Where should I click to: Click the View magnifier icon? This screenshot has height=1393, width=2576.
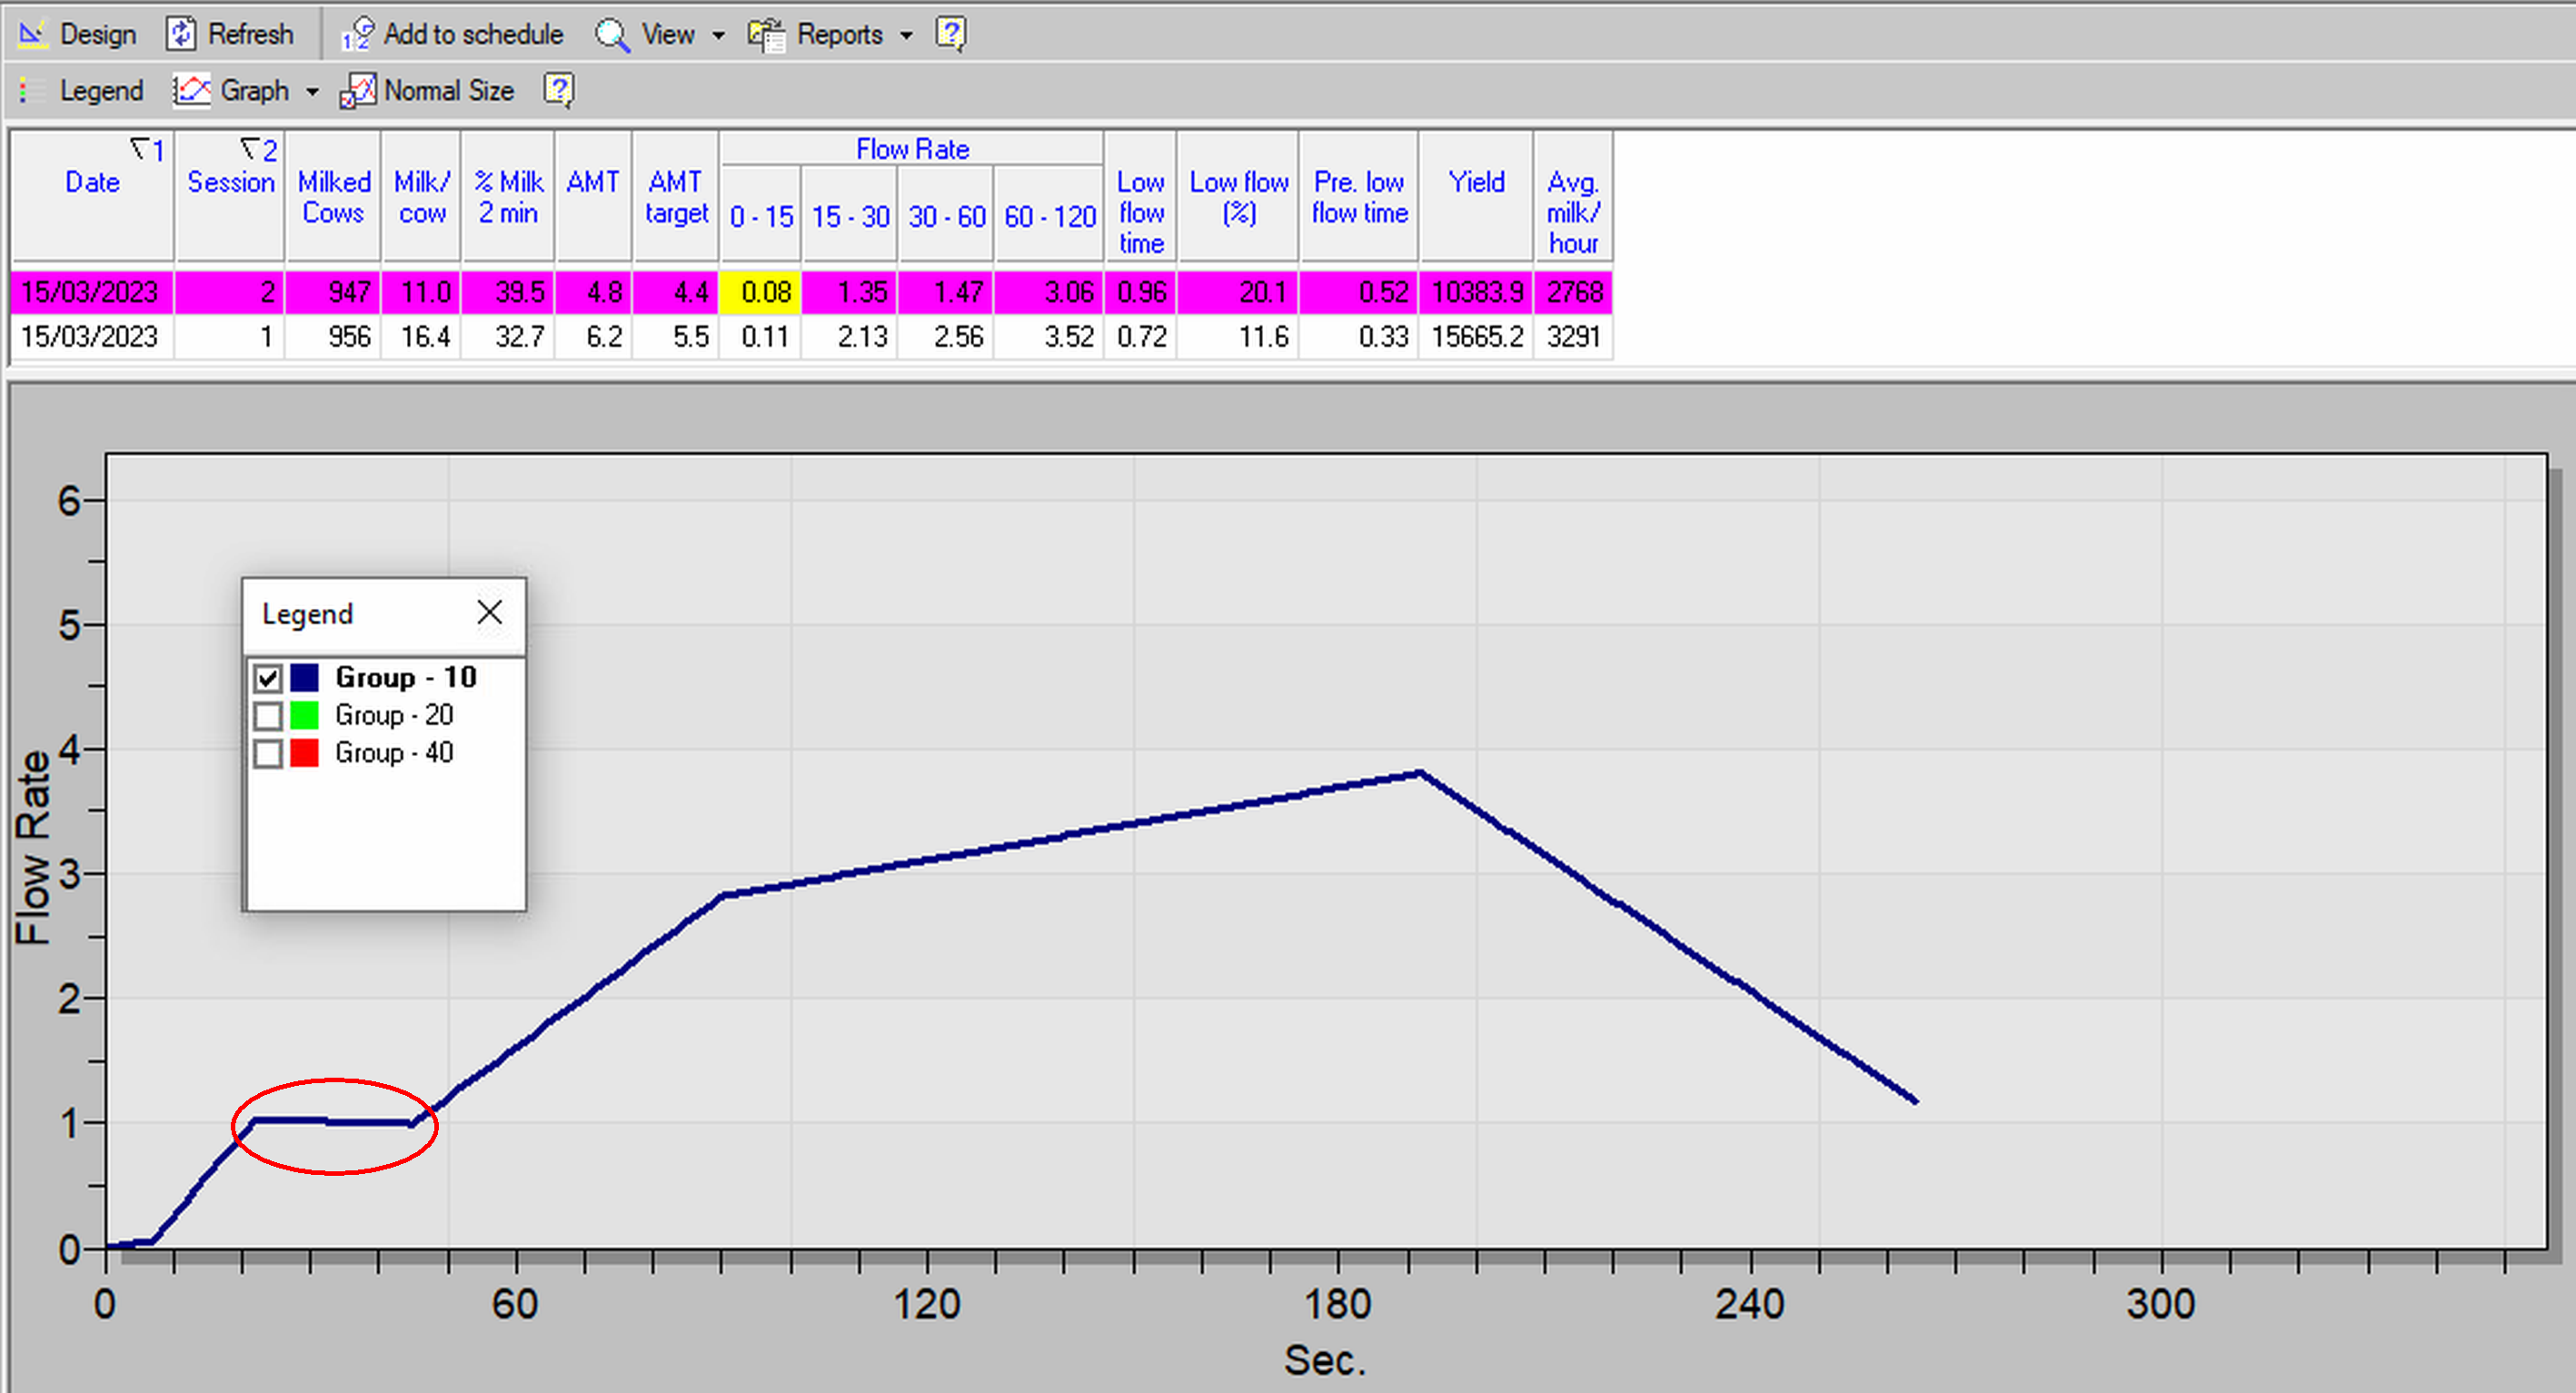611,35
